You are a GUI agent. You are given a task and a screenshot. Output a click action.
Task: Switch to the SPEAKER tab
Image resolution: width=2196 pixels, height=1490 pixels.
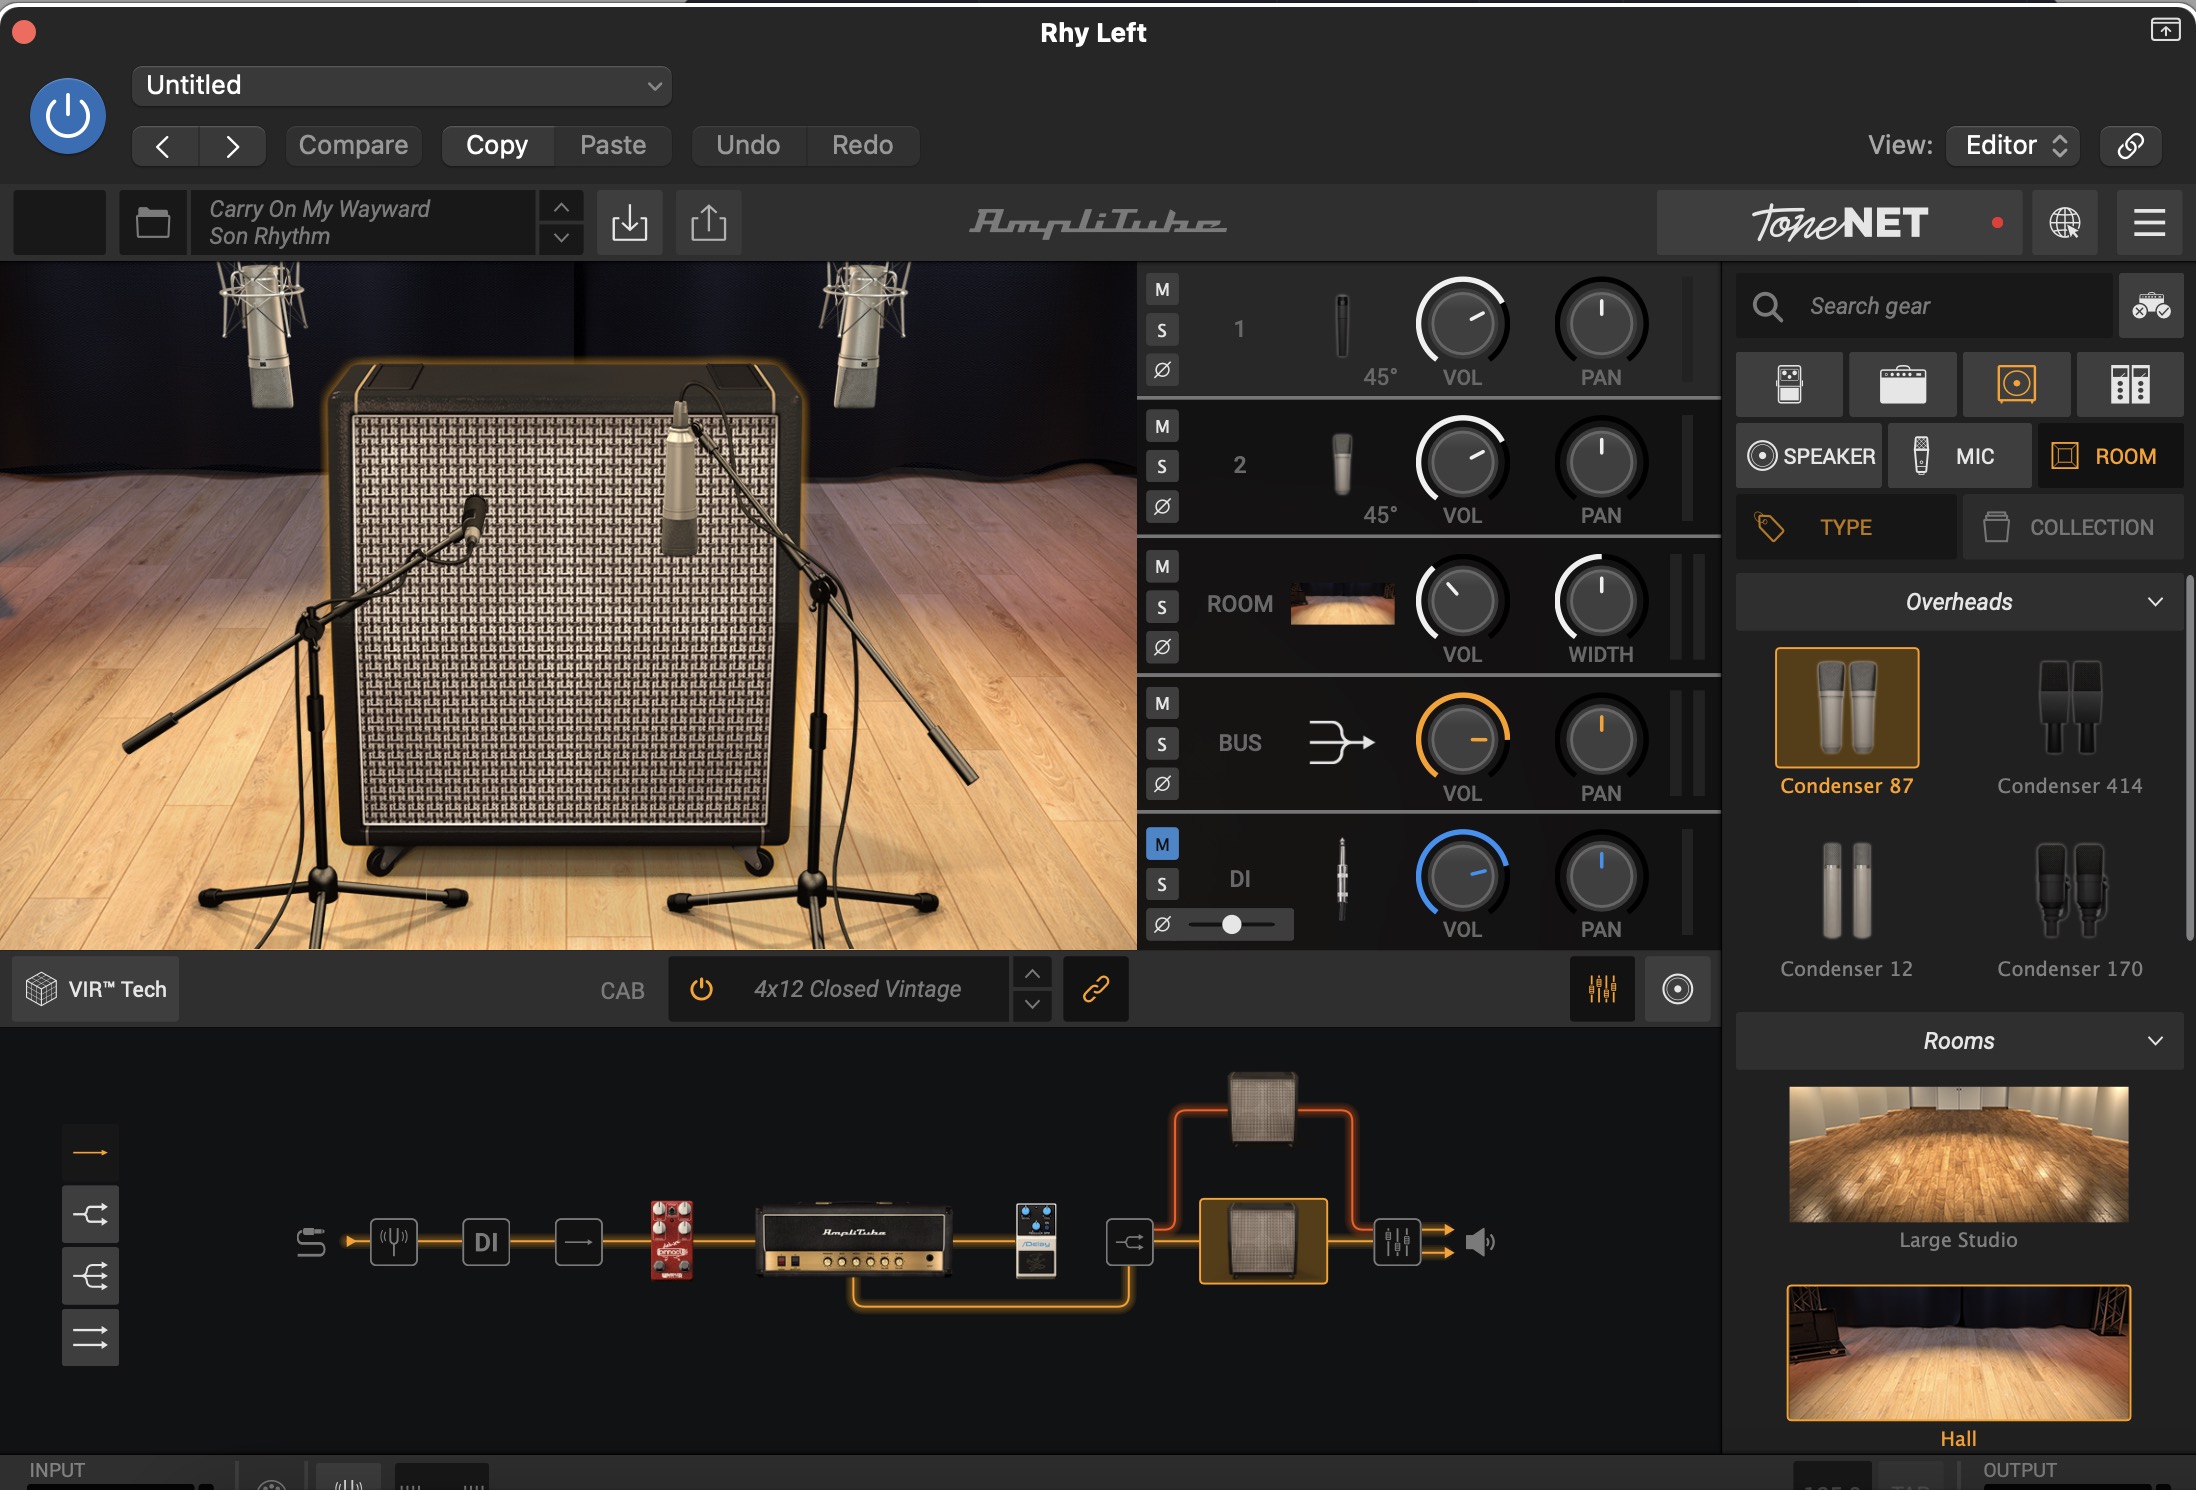click(1810, 456)
